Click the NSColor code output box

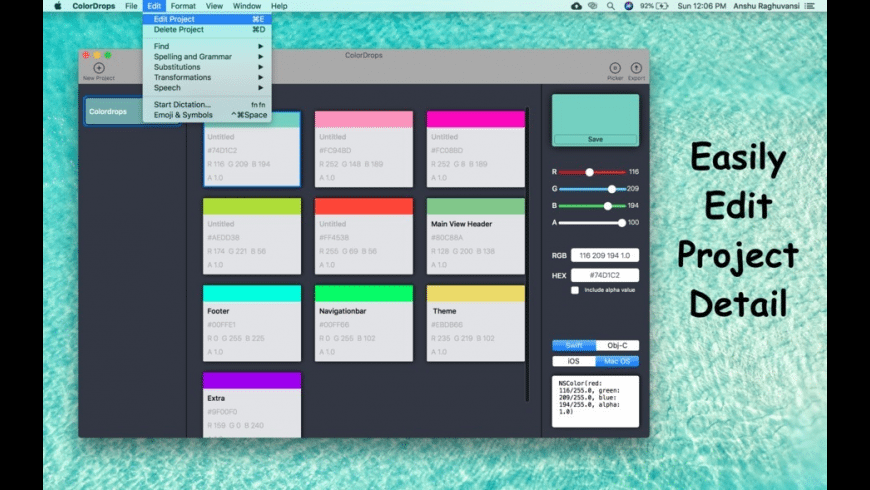pyautogui.click(x=595, y=402)
